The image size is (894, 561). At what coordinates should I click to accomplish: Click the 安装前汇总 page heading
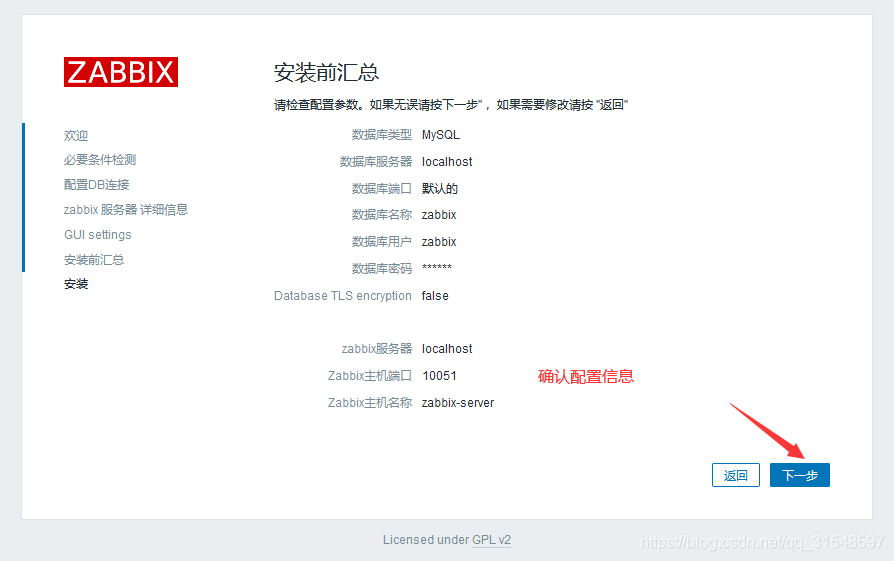pyautogui.click(x=326, y=72)
